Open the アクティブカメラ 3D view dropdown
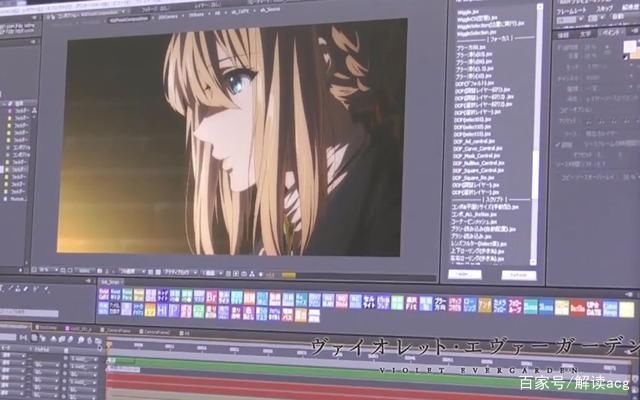Image resolution: width=640 pixels, height=400 pixels. pos(180,272)
